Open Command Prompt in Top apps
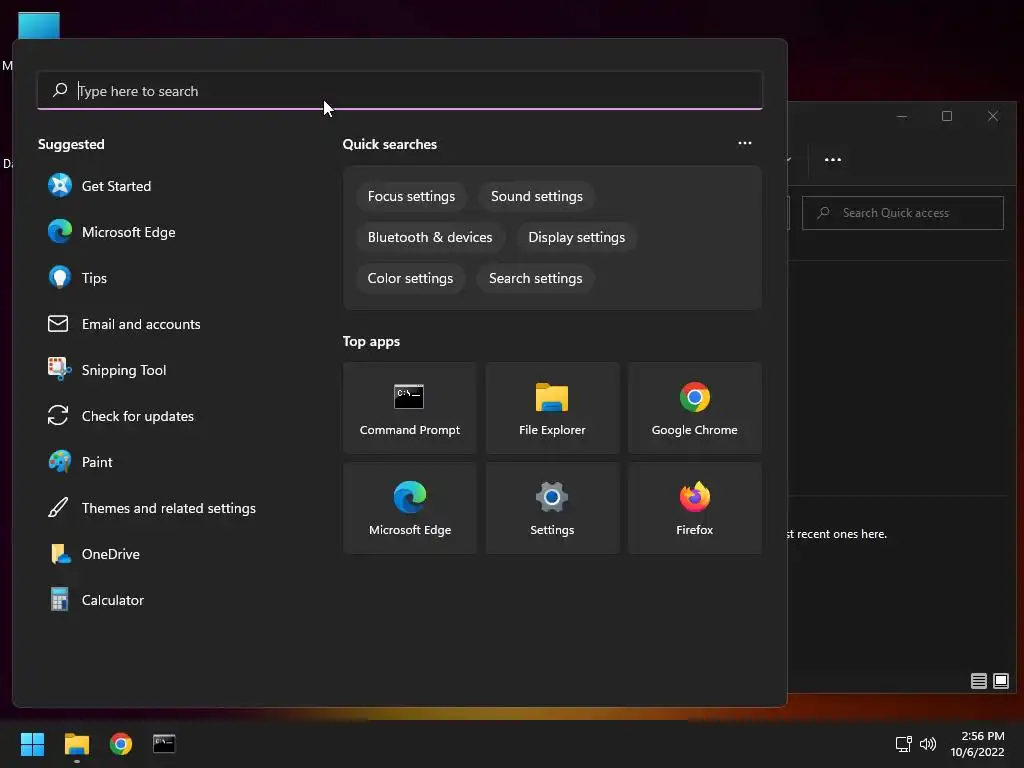1024x768 pixels. click(x=409, y=408)
